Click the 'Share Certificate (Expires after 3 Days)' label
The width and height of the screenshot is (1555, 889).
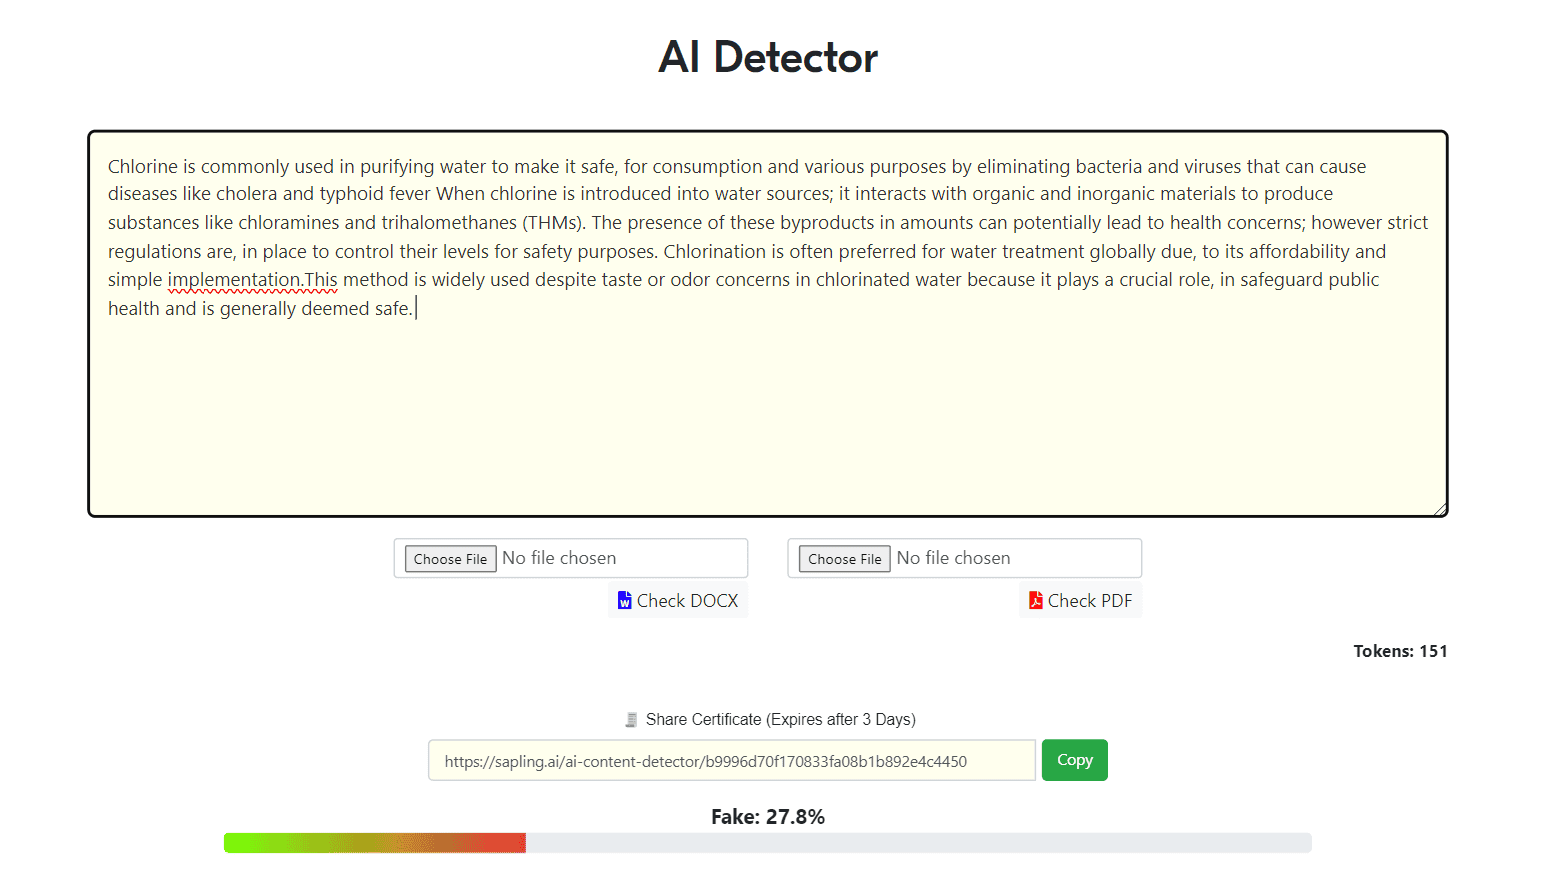click(780, 720)
